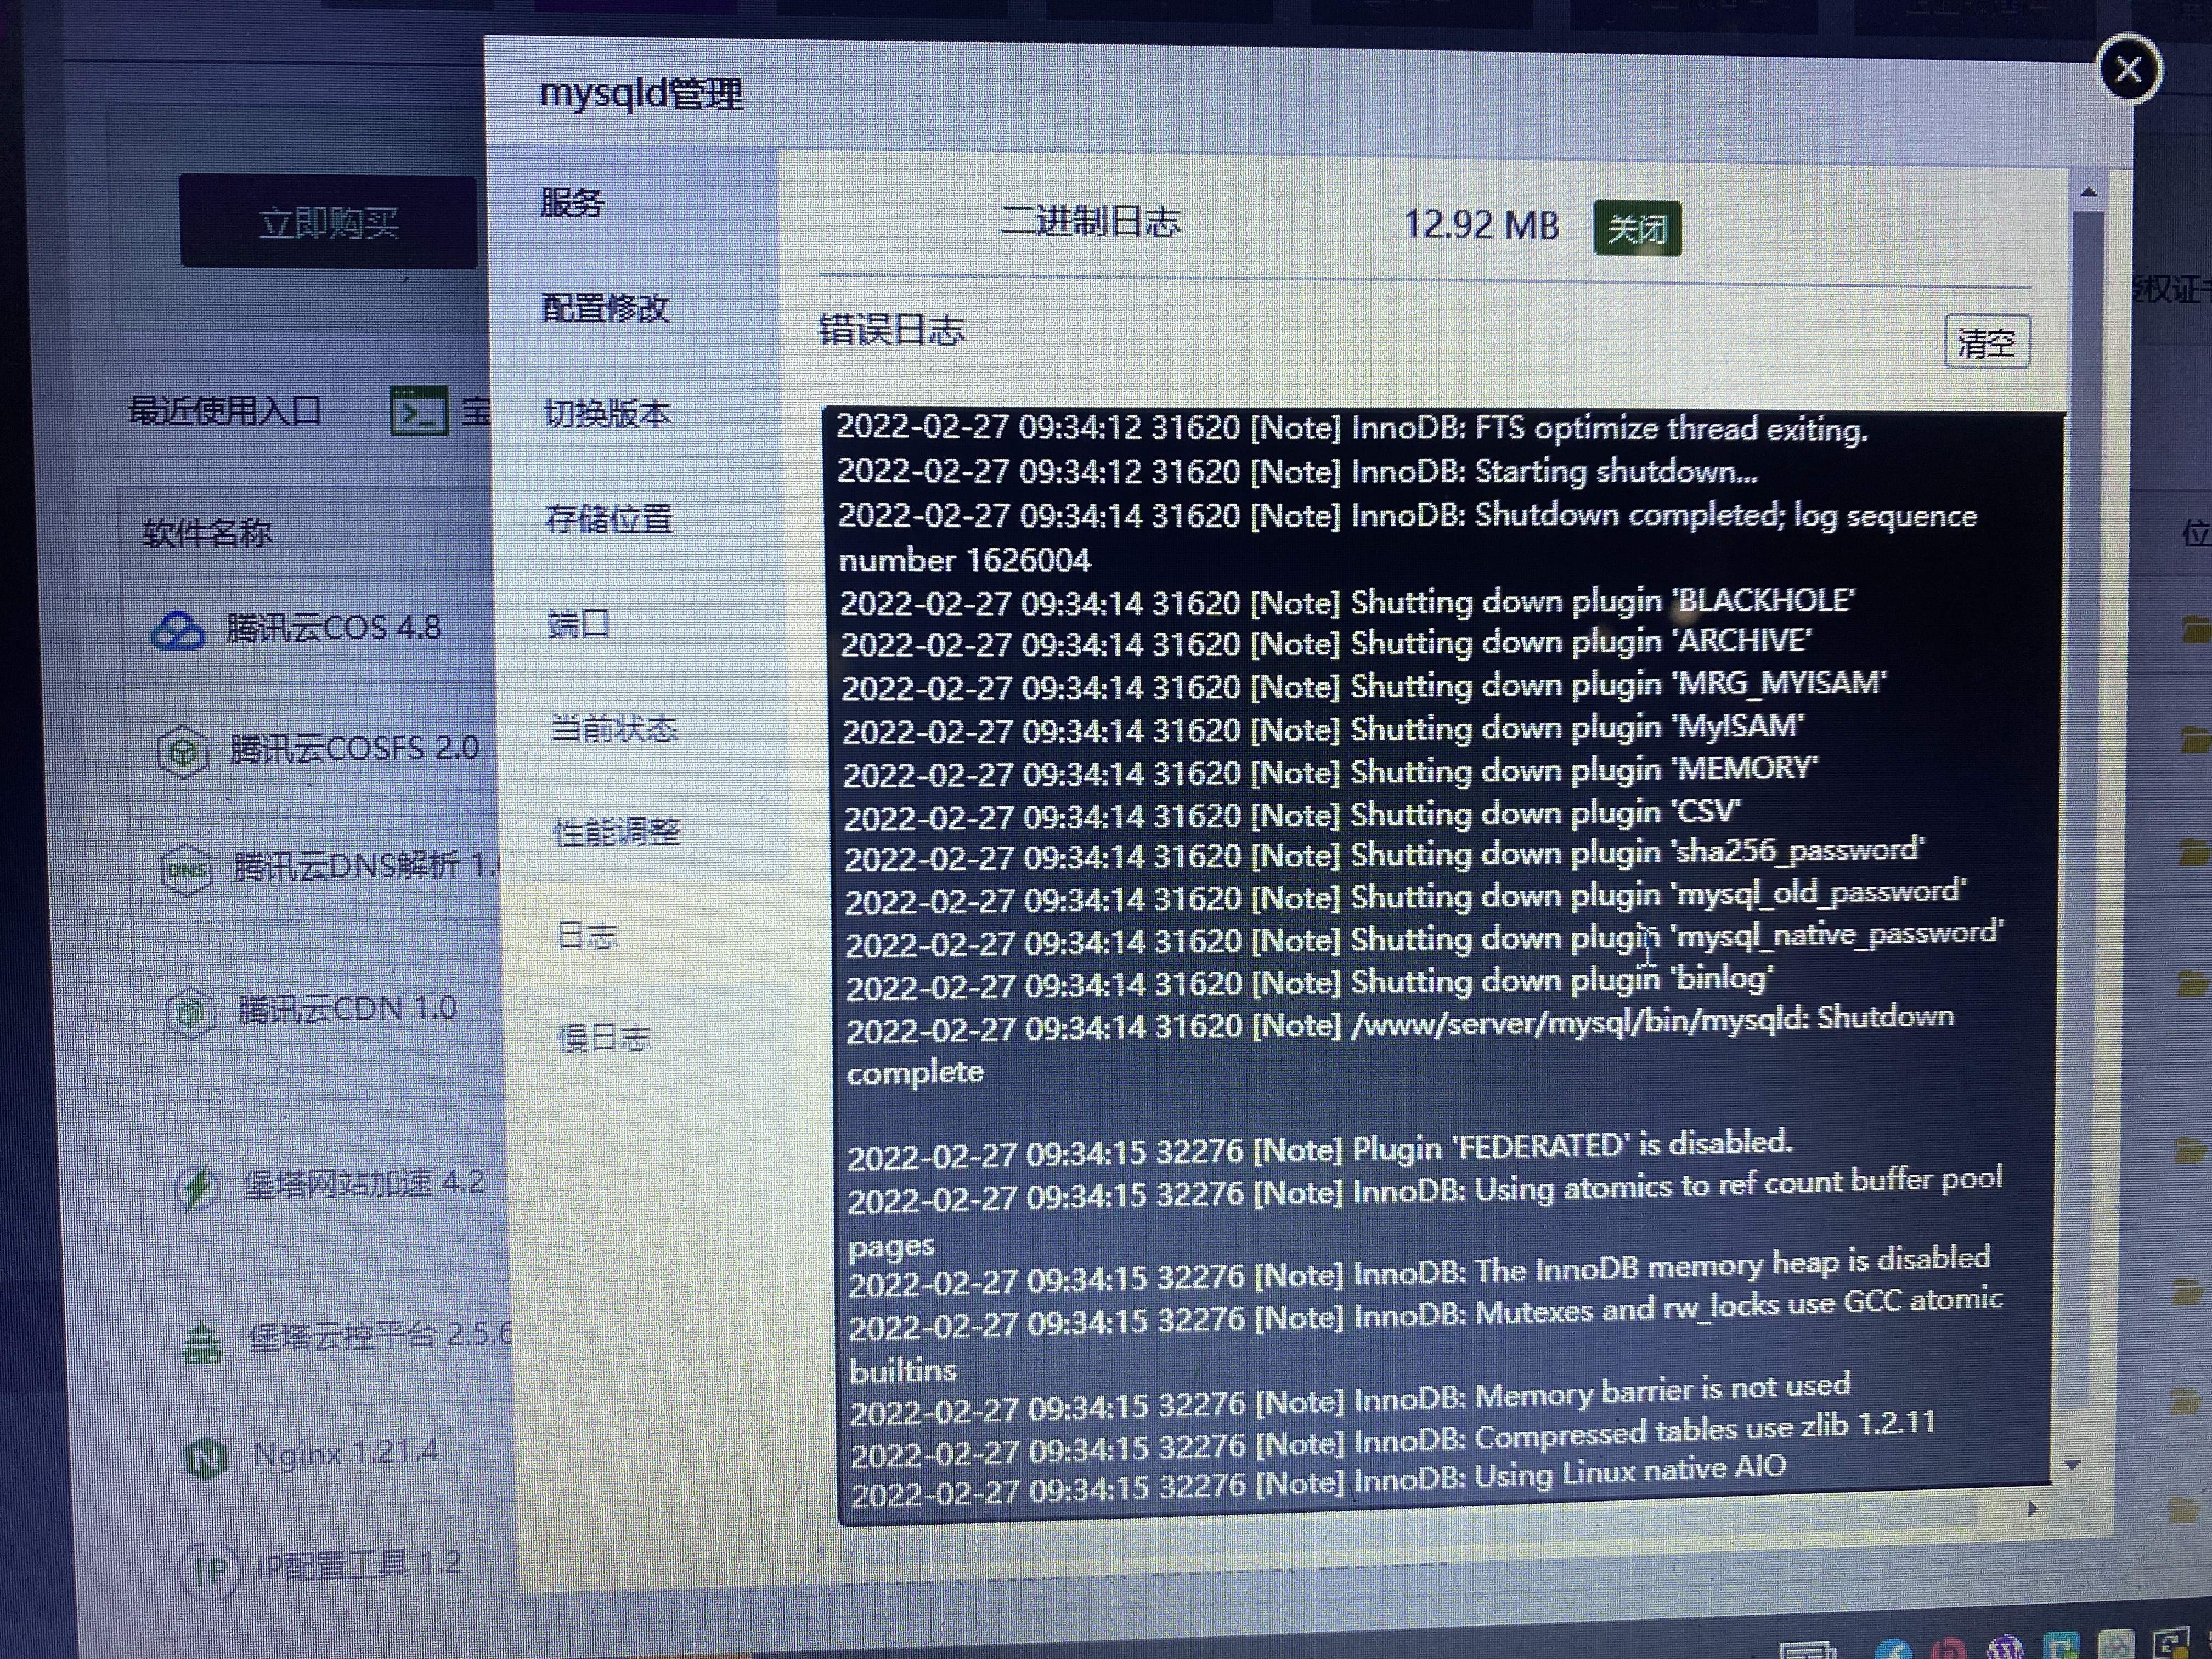2212x1659 pixels.
Task: Open the 性能调整 tab
Action: pyautogui.click(x=617, y=832)
